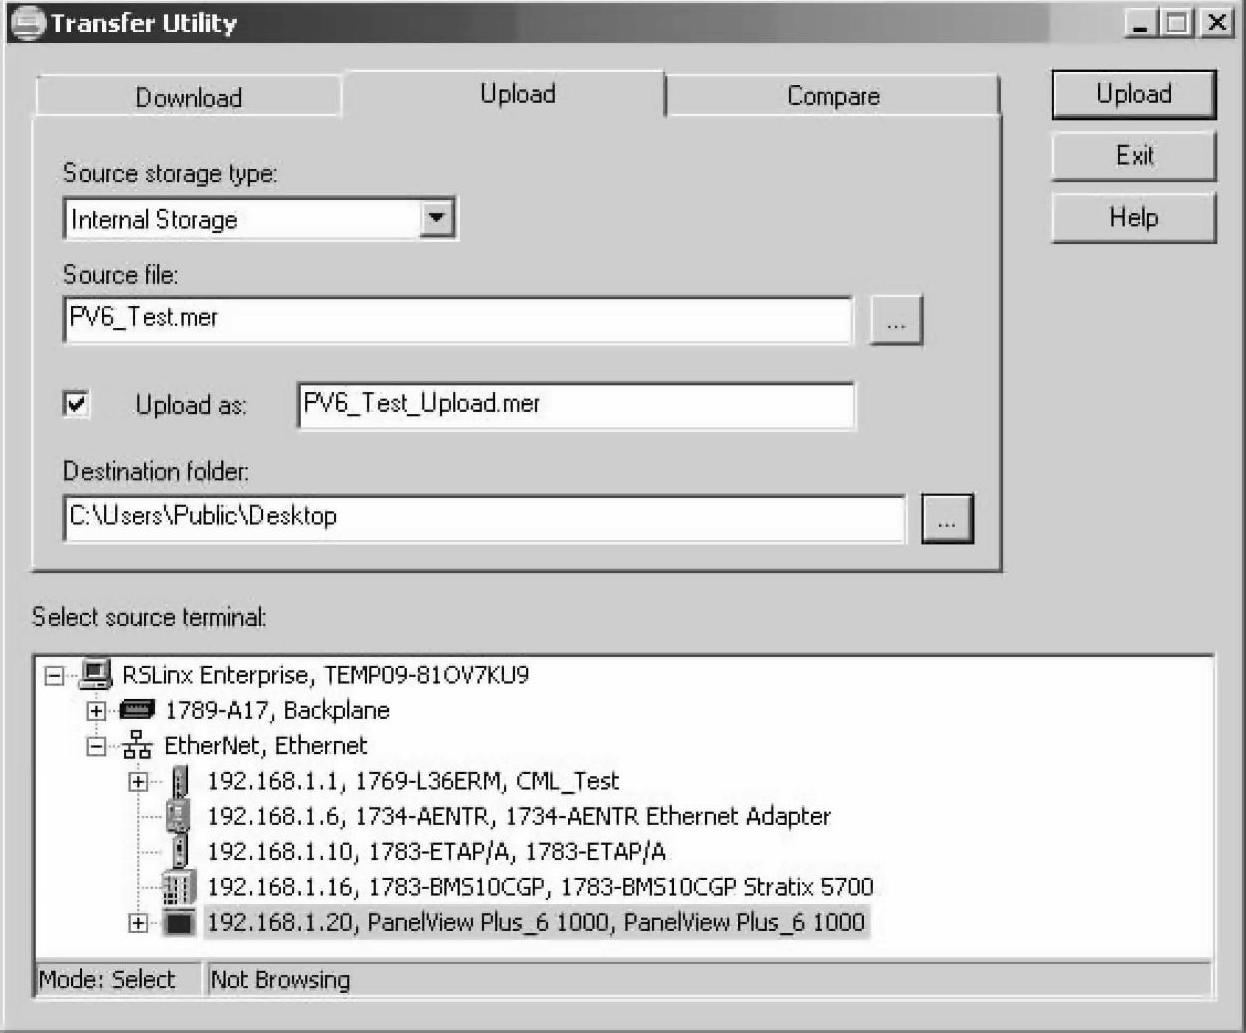Click the 1769-L36ERM controller icon
Screen dimensions: 1246x1033
tap(180, 781)
